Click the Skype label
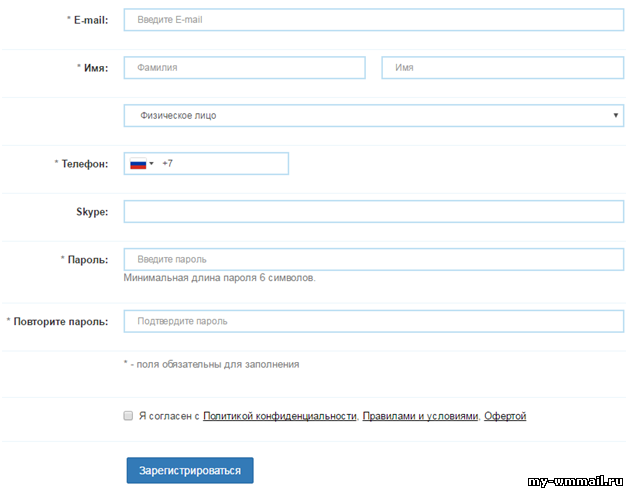 click(x=92, y=211)
